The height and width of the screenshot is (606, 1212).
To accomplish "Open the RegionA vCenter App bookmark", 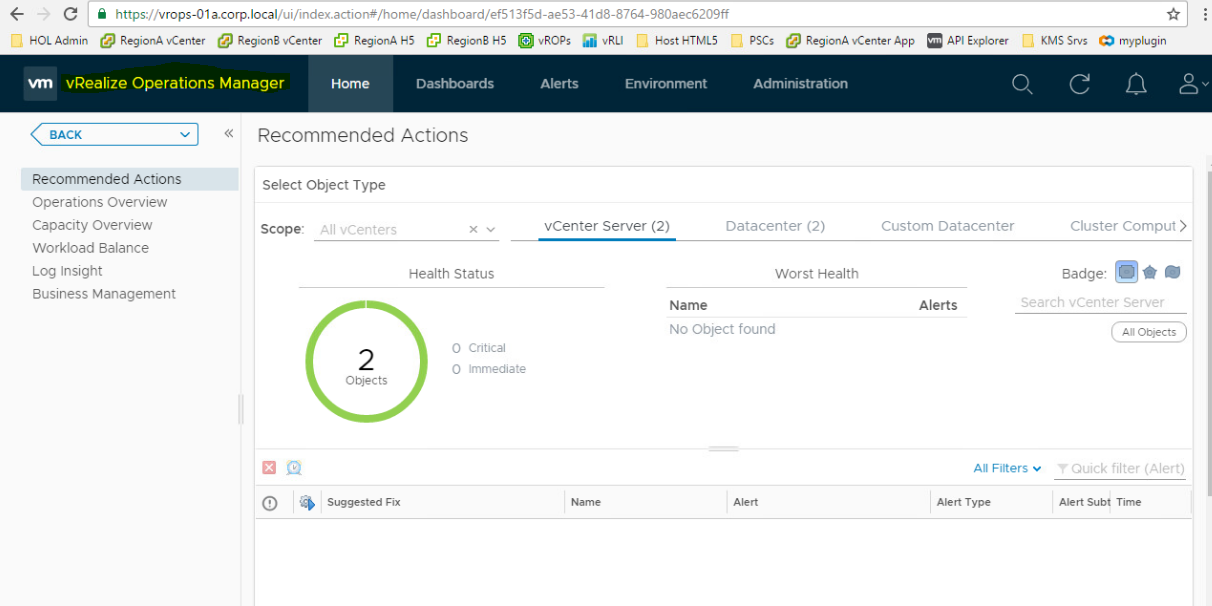I will (851, 41).
